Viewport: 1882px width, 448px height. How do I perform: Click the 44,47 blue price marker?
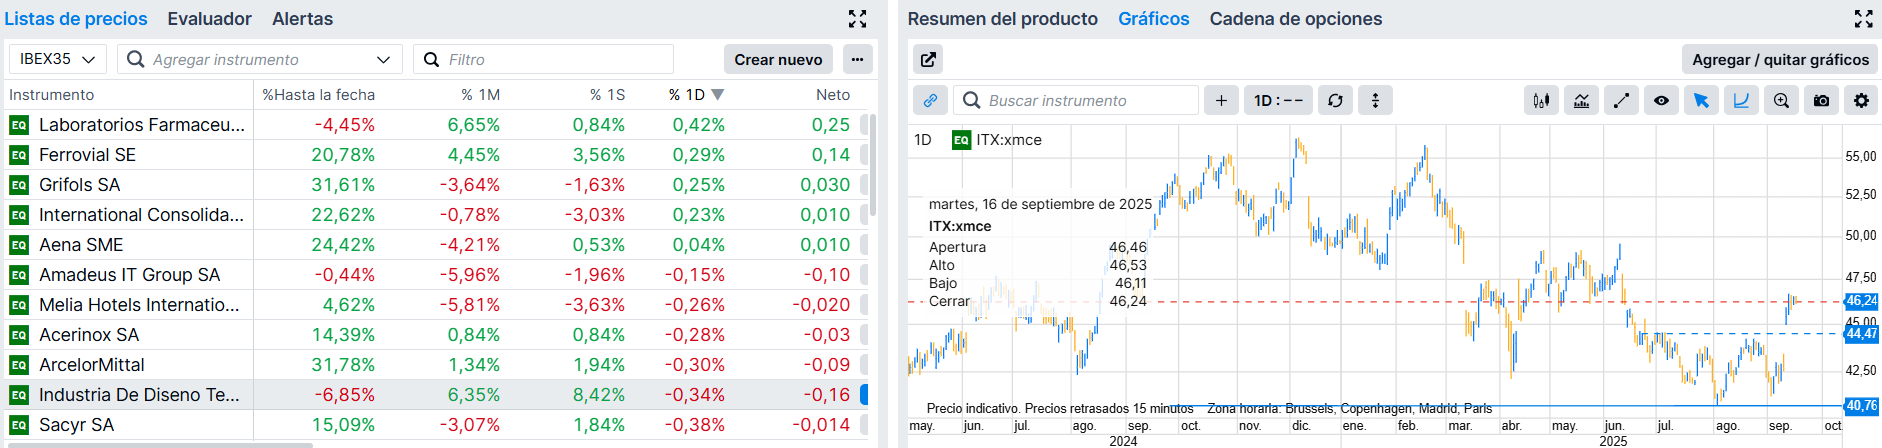[x=1861, y=334]
